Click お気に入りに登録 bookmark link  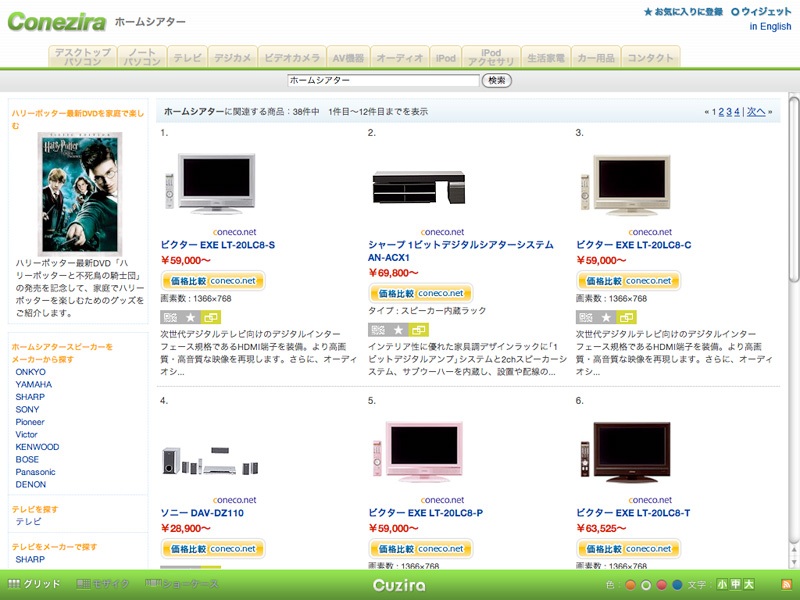coord(684,11)
